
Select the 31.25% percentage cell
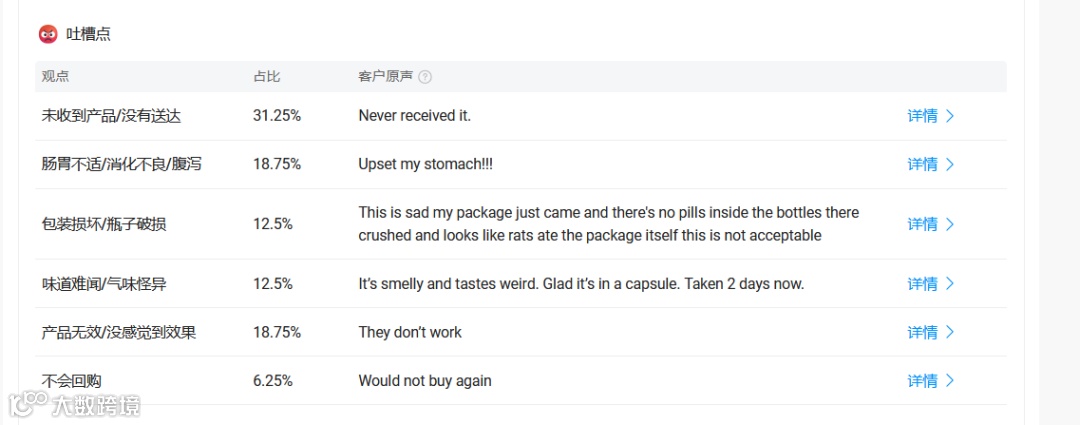point(277,116)
